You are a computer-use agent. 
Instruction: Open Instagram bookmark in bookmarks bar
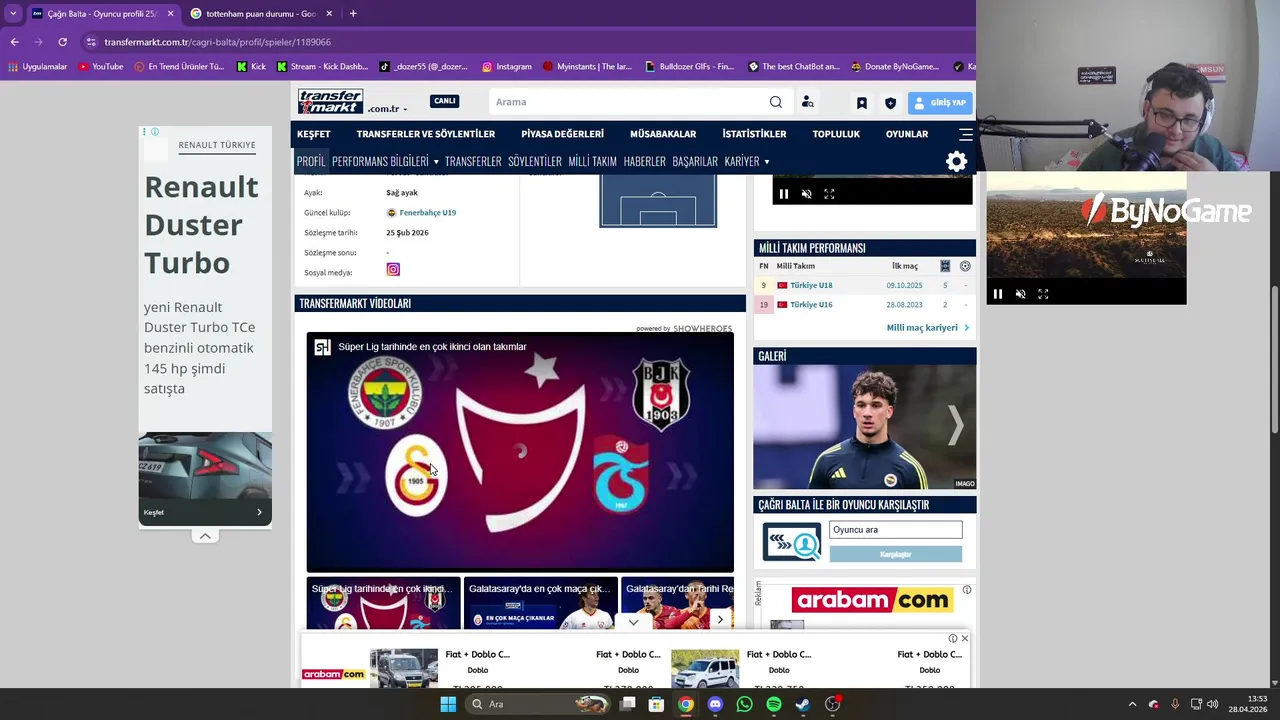(506, 67)
